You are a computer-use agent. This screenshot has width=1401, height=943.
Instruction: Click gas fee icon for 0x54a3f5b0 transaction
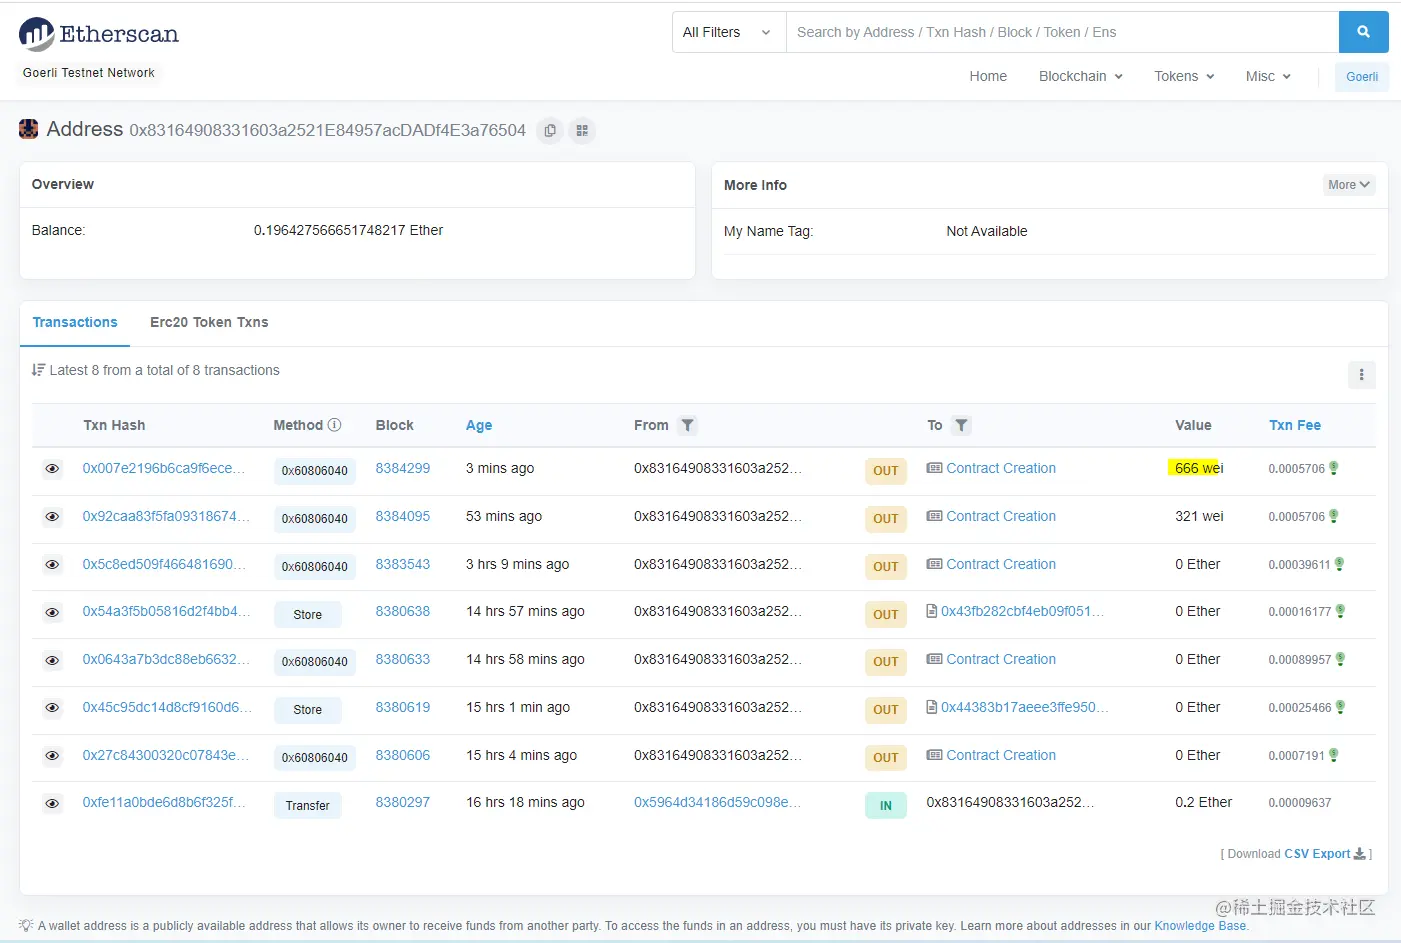click(1341, 611)
